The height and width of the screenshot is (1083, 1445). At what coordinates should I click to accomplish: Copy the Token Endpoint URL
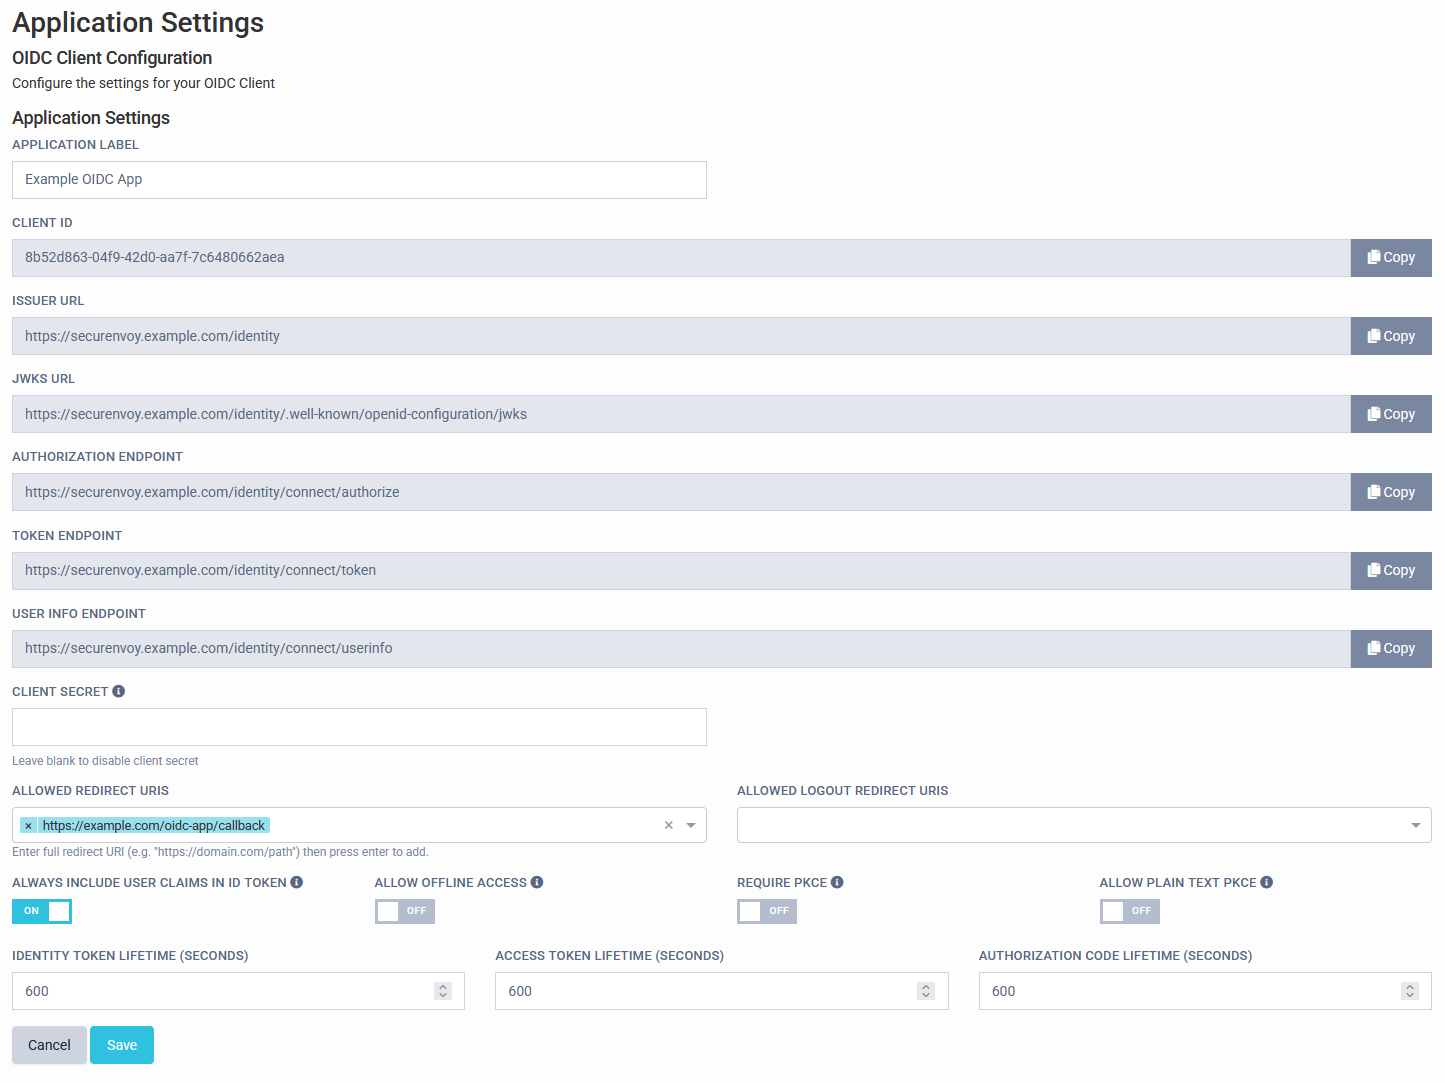pyautogui.click(x=1391, y=571)
